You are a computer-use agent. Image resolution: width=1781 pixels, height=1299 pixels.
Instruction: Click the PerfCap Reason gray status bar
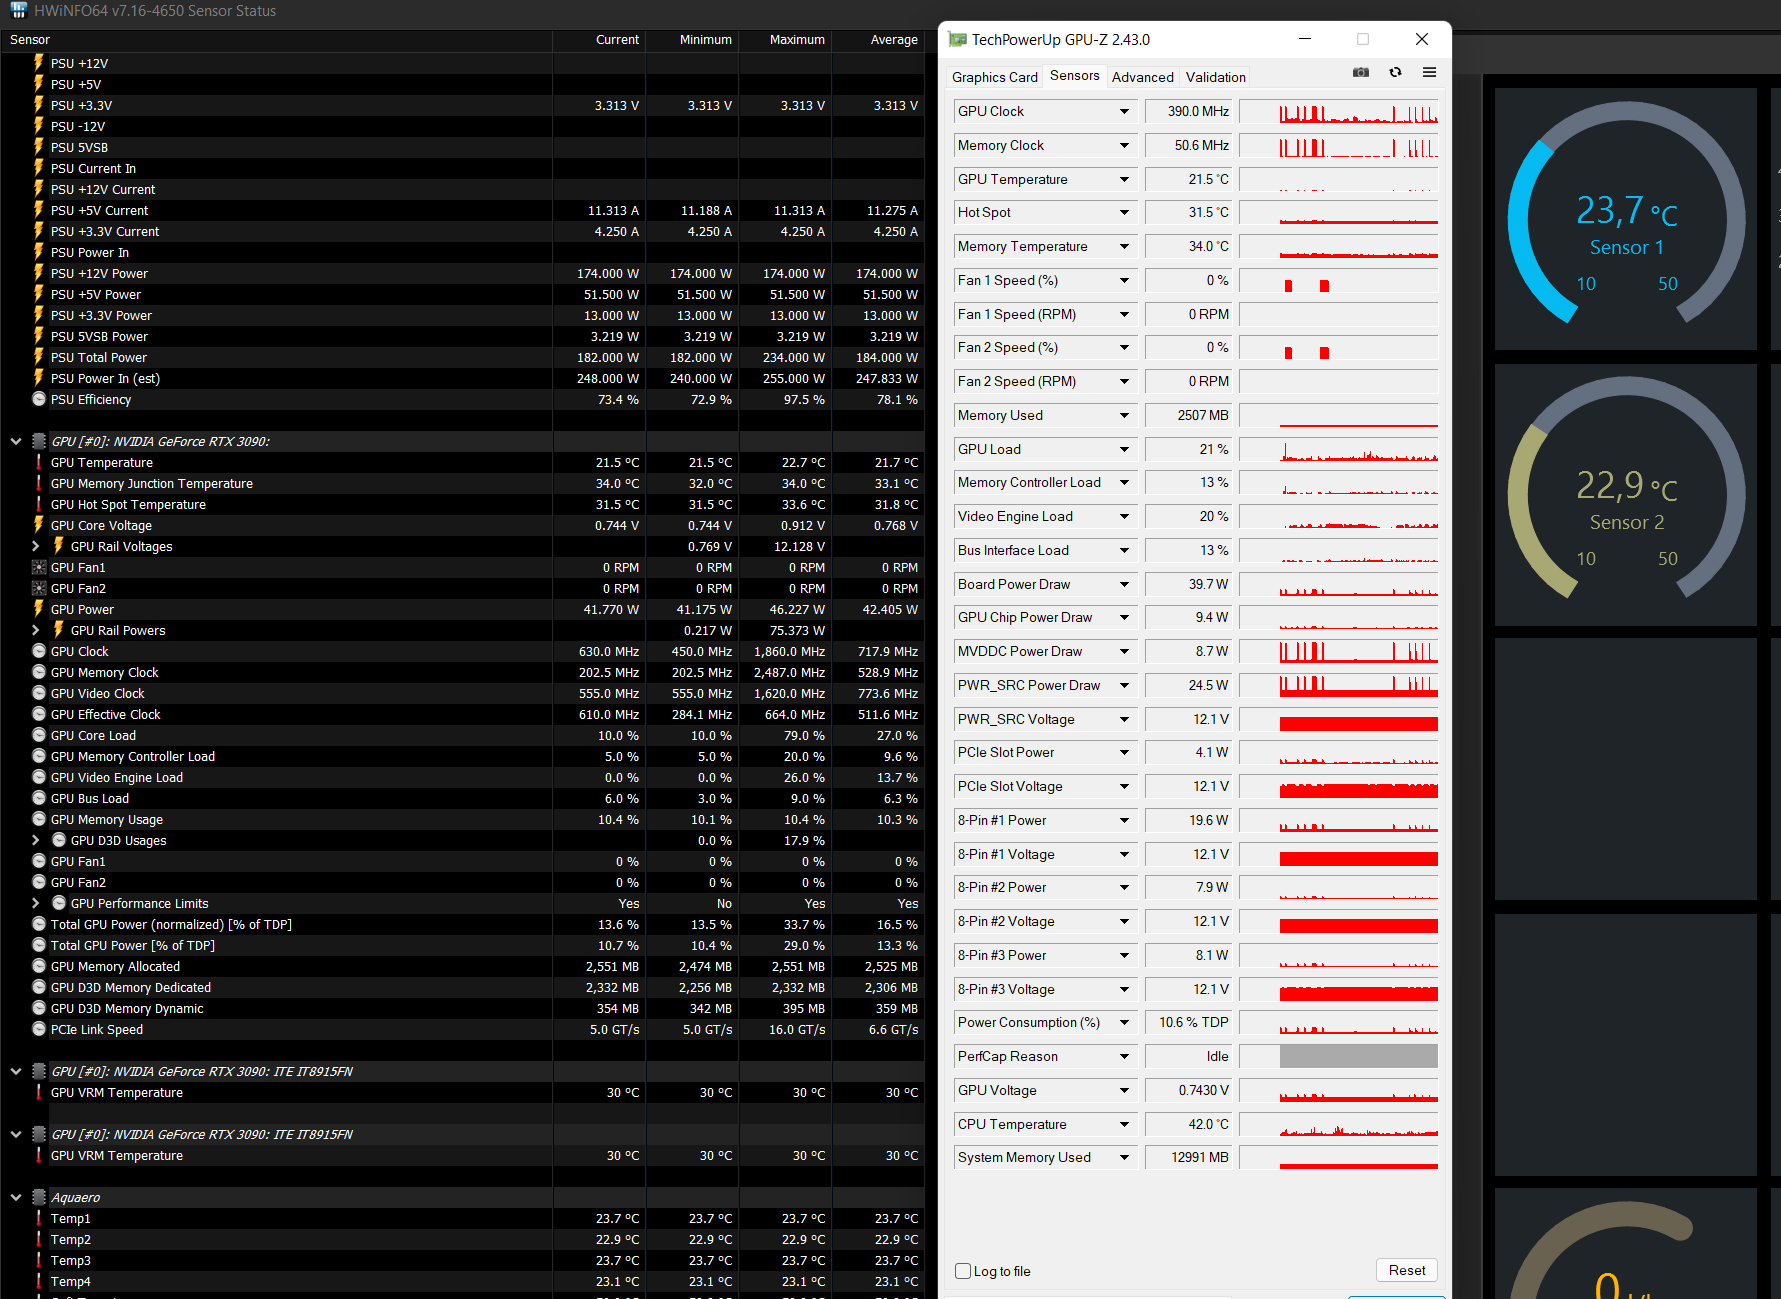[1359, 1057]
